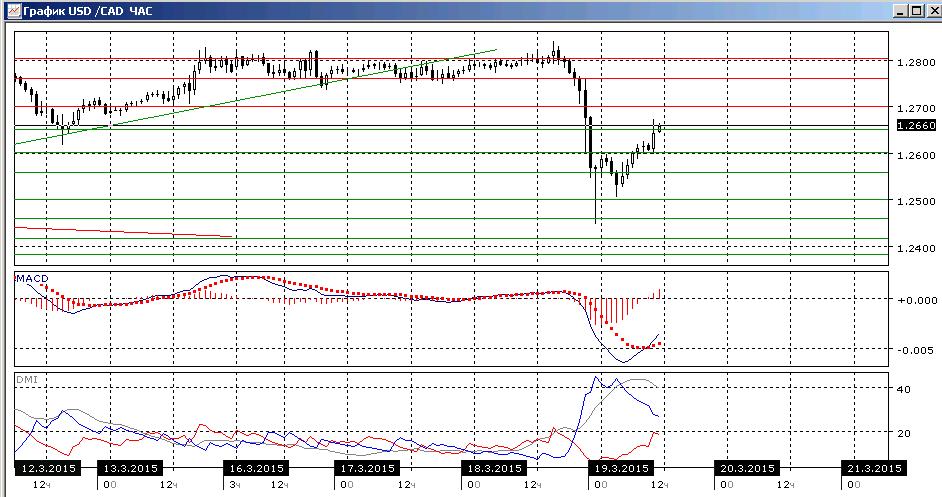Click the 1.2660 current price label
Screen dimensions: 942x497
coord(916,125)
